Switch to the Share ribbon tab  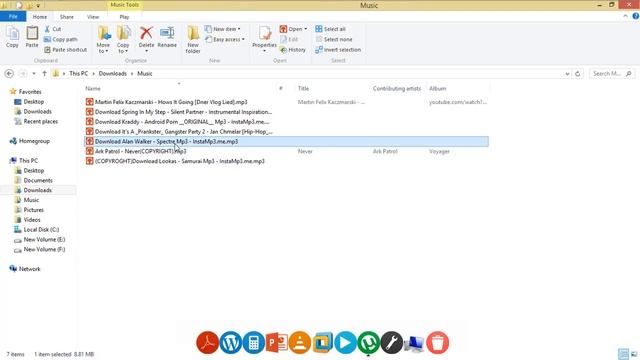(67, 17)
